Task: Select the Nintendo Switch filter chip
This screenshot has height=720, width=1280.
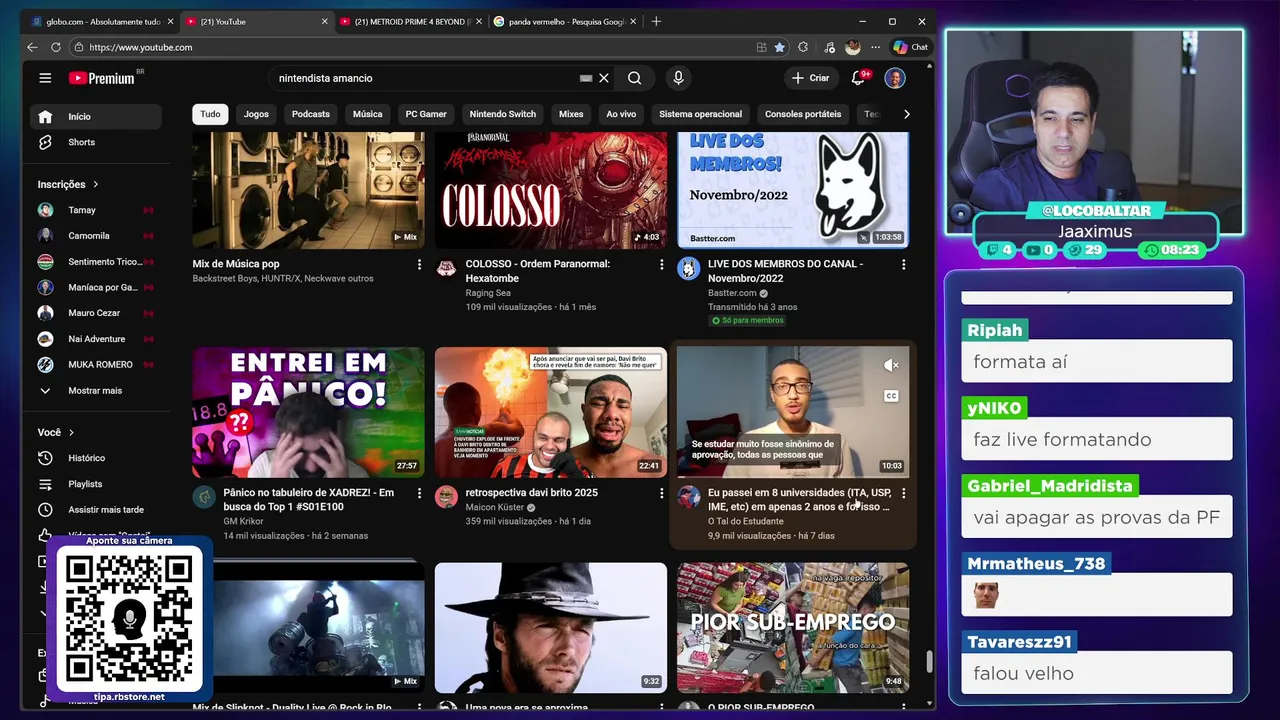Action: click(x=503, y=114)
